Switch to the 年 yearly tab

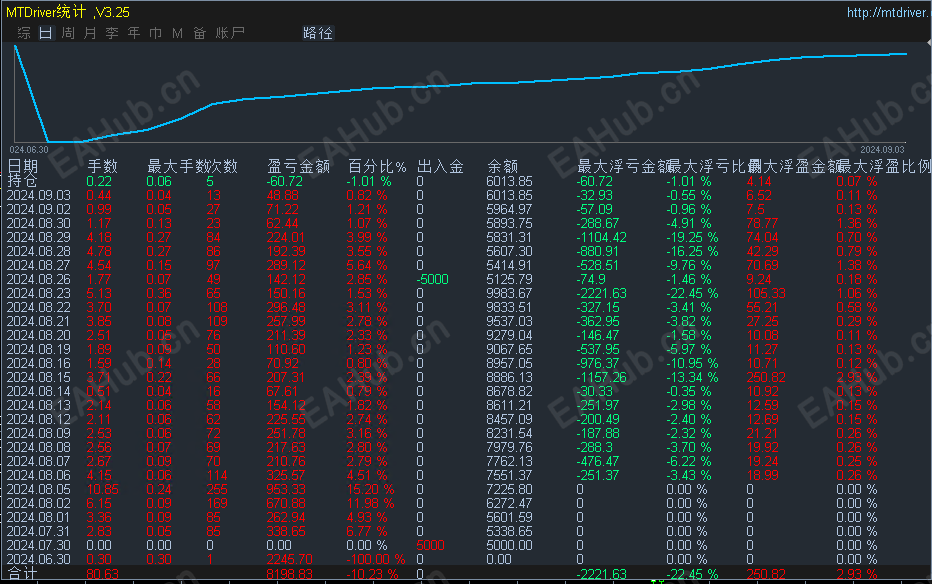[x=134, y=33]
